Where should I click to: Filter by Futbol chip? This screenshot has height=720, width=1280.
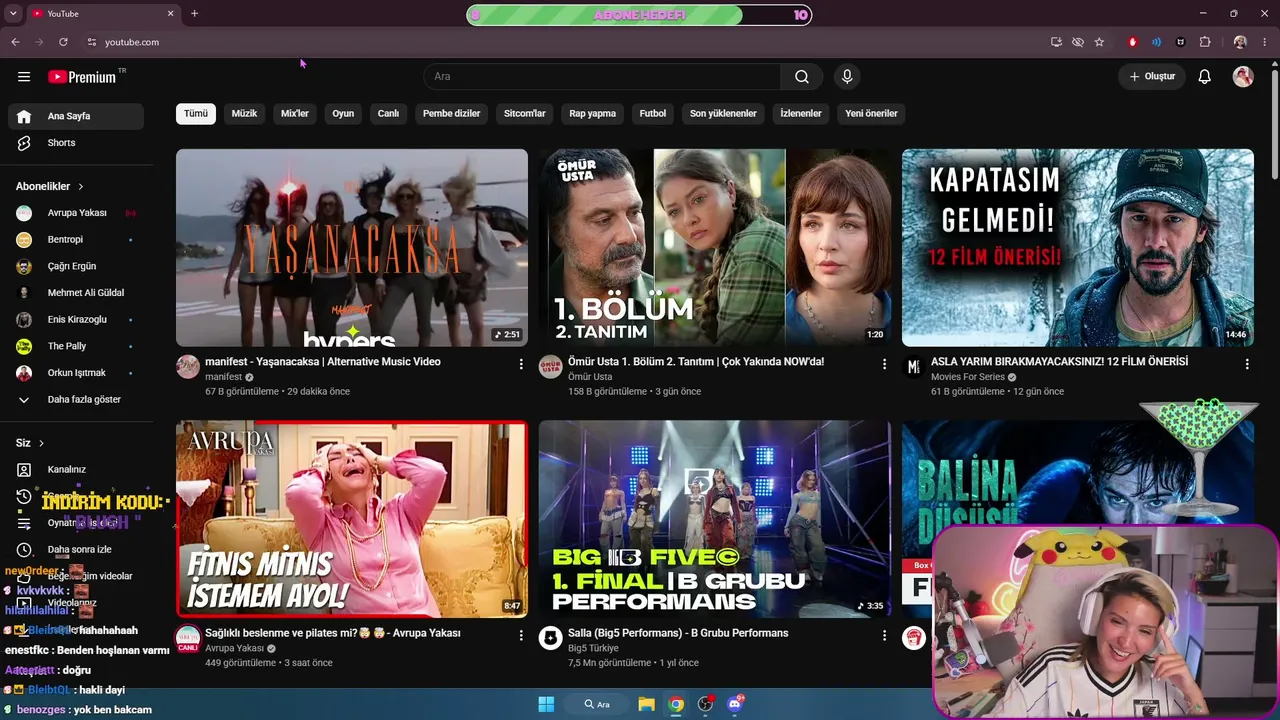(x=653, y=114)
